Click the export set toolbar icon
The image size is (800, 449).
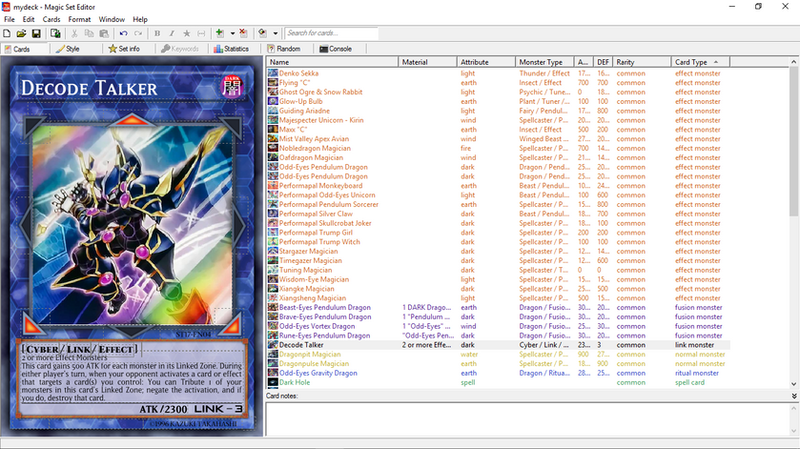click(55, 34)
